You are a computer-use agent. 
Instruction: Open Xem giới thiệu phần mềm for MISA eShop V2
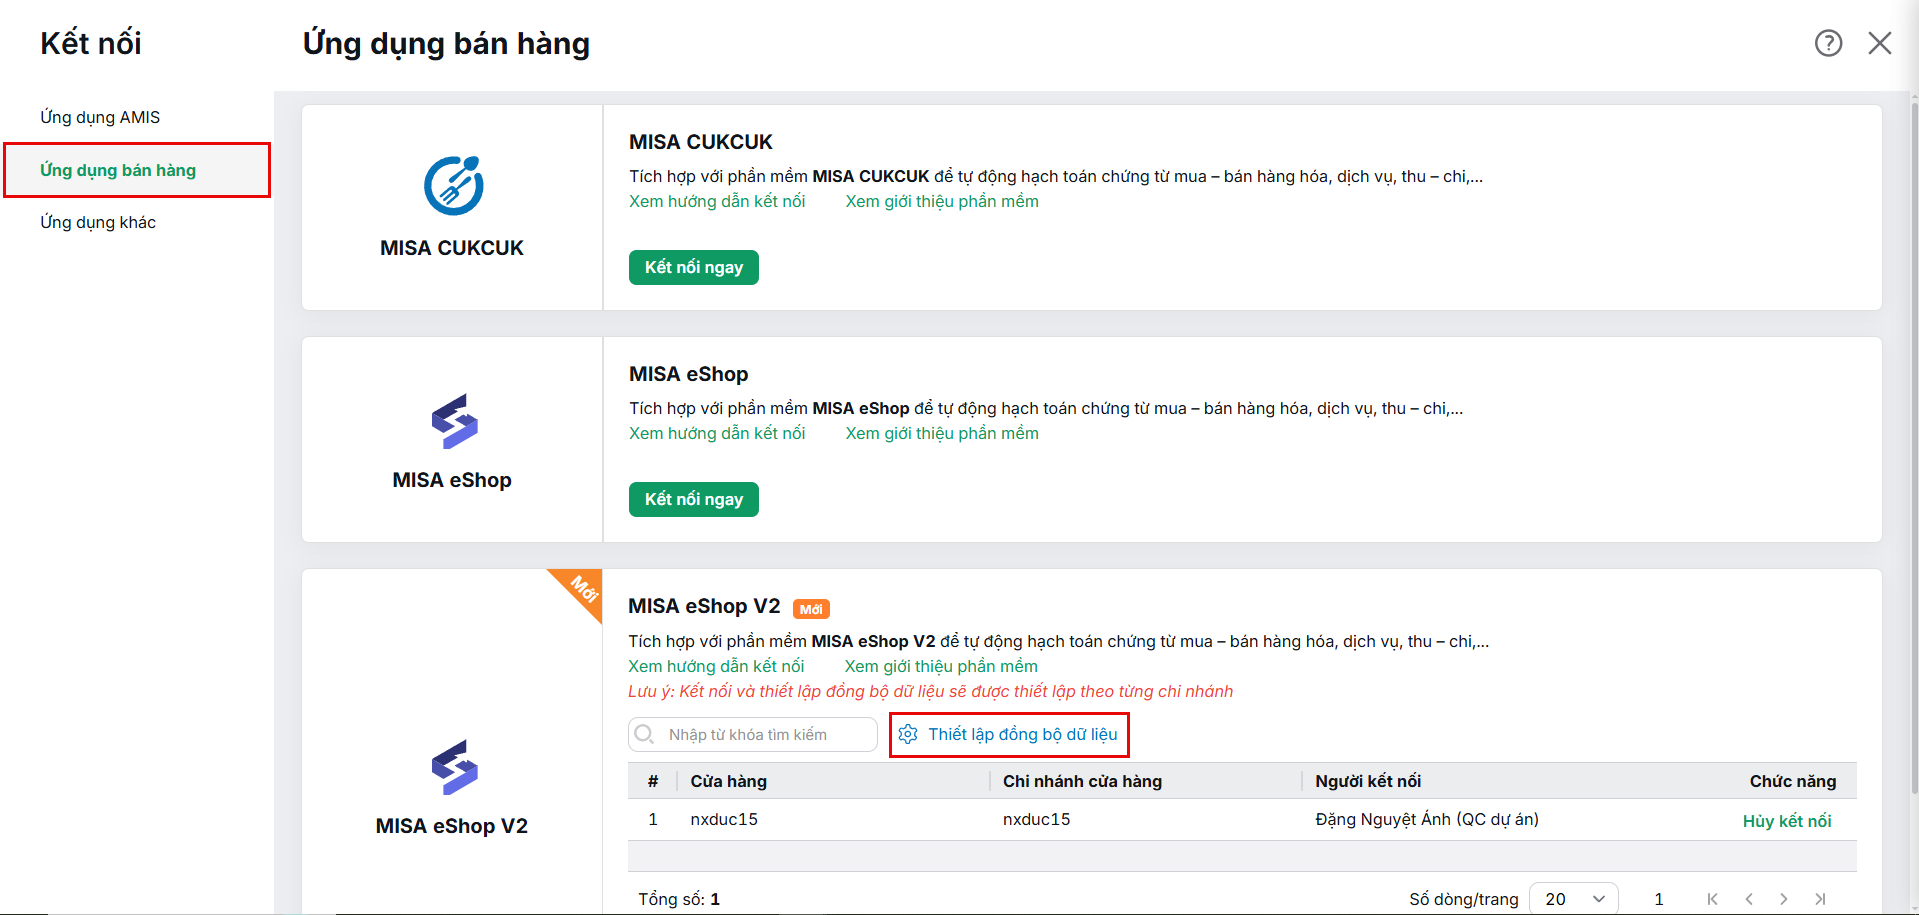pos(941,666)
